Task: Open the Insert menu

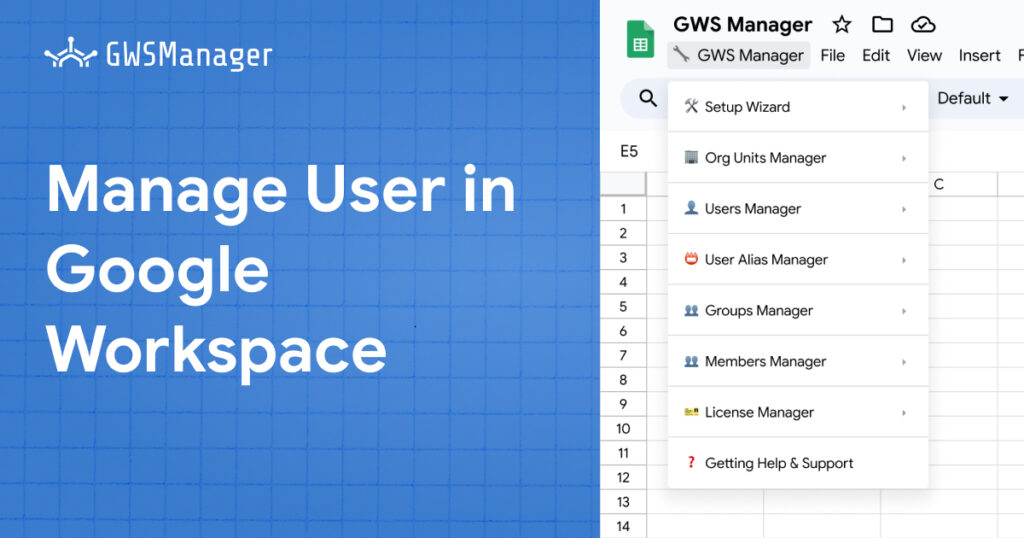Action: 979,56
